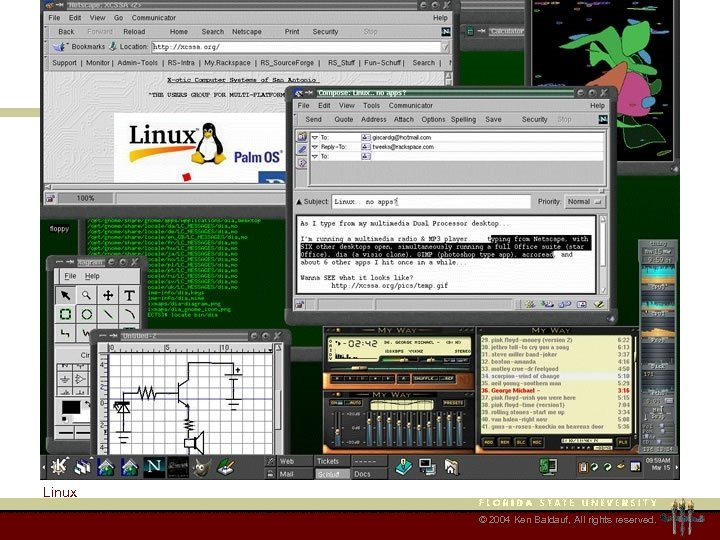The height and width of the screenshot is (540, 720).
Task: Click the song position seek bar
Action: point(402,368)
